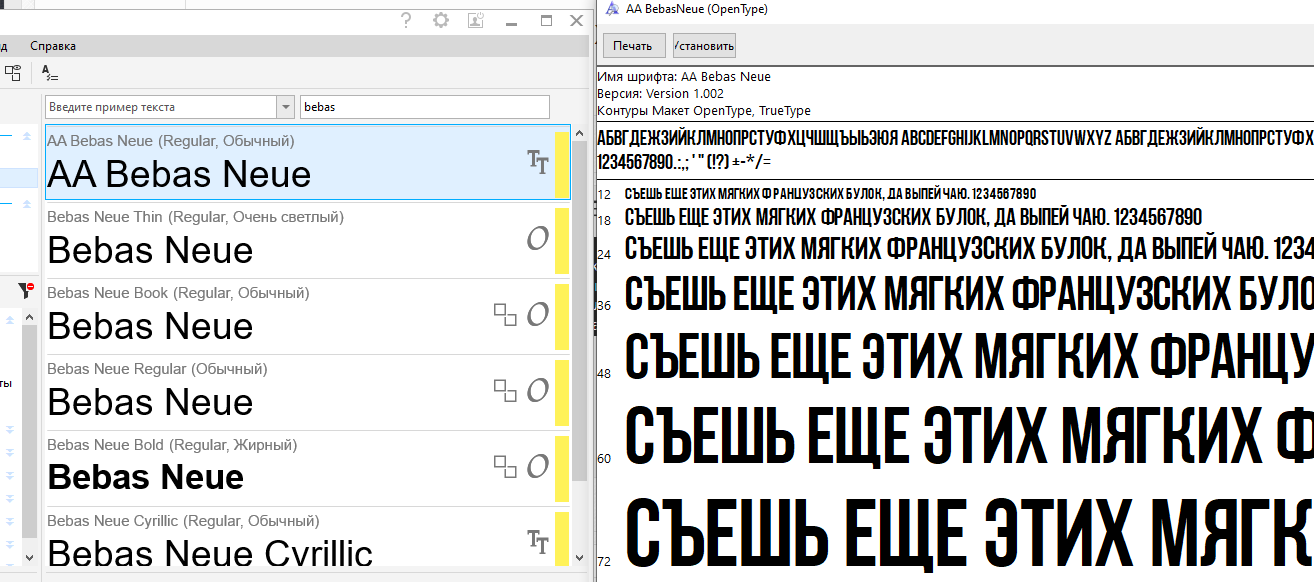Click the Введите пример текста input field

tap(161, 107)
